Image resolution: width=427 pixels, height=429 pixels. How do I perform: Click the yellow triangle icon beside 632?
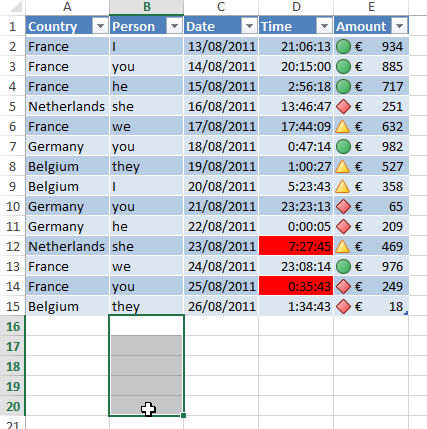click(x=343, y=126)
